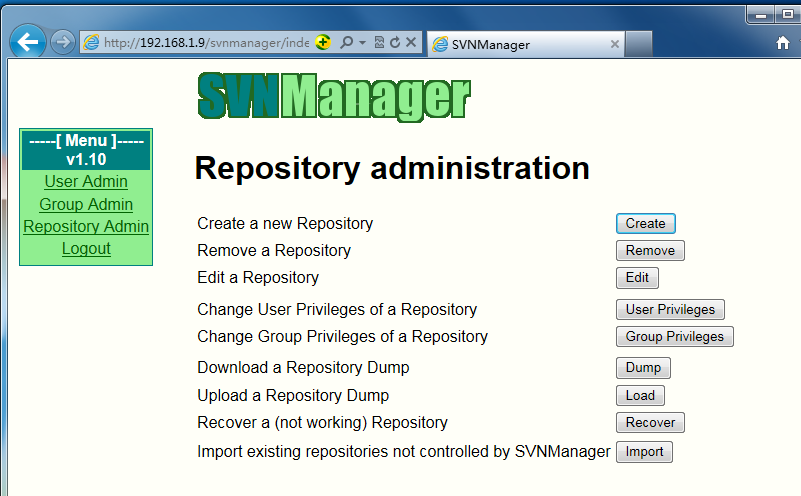
Task: Select the SVNManager browser tab
Action: pos(526,44)
